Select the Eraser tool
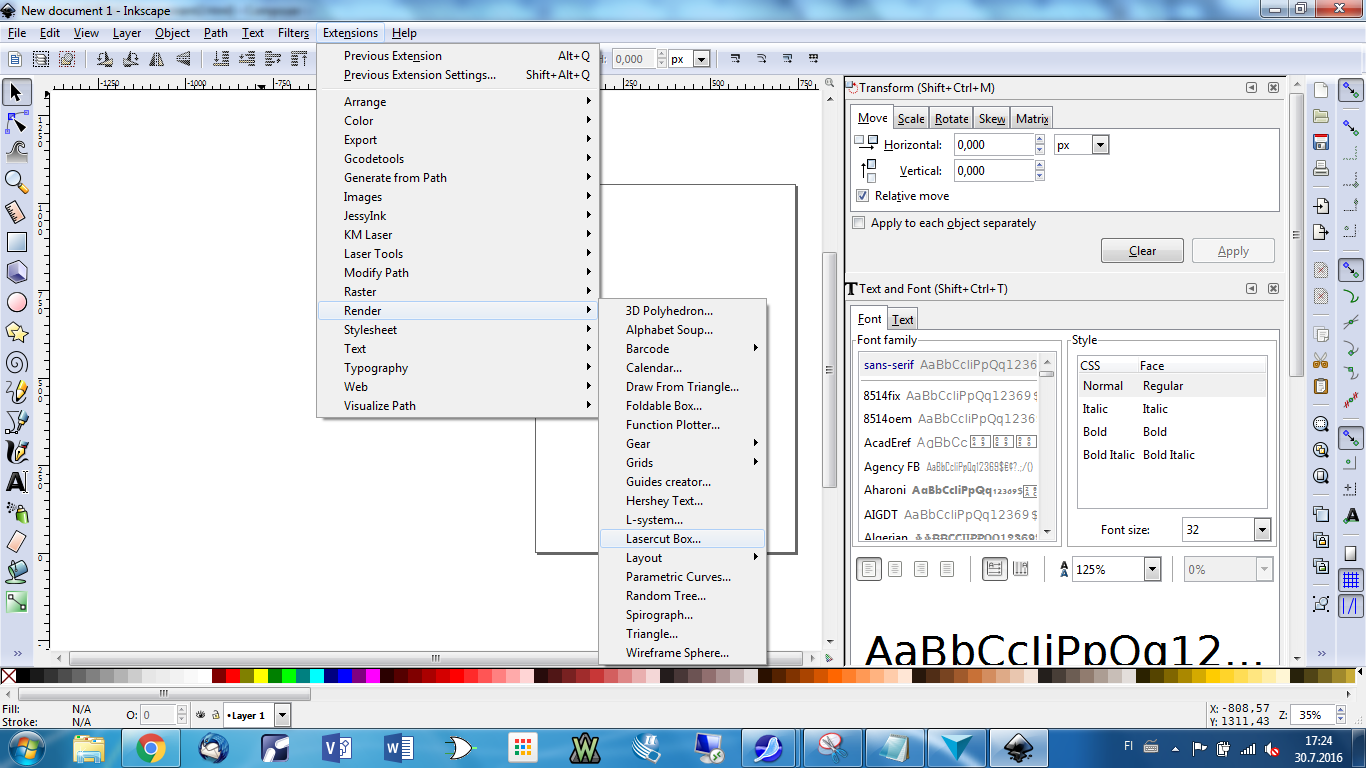1366x768 pixels. [x=16, y=542]
